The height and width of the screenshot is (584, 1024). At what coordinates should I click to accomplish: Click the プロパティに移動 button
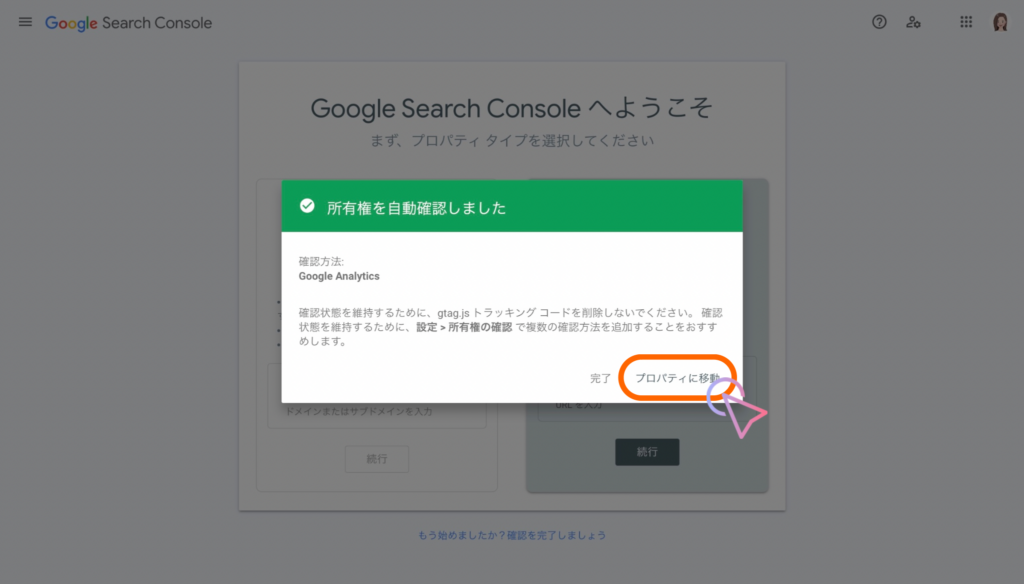tap(677, 378)
